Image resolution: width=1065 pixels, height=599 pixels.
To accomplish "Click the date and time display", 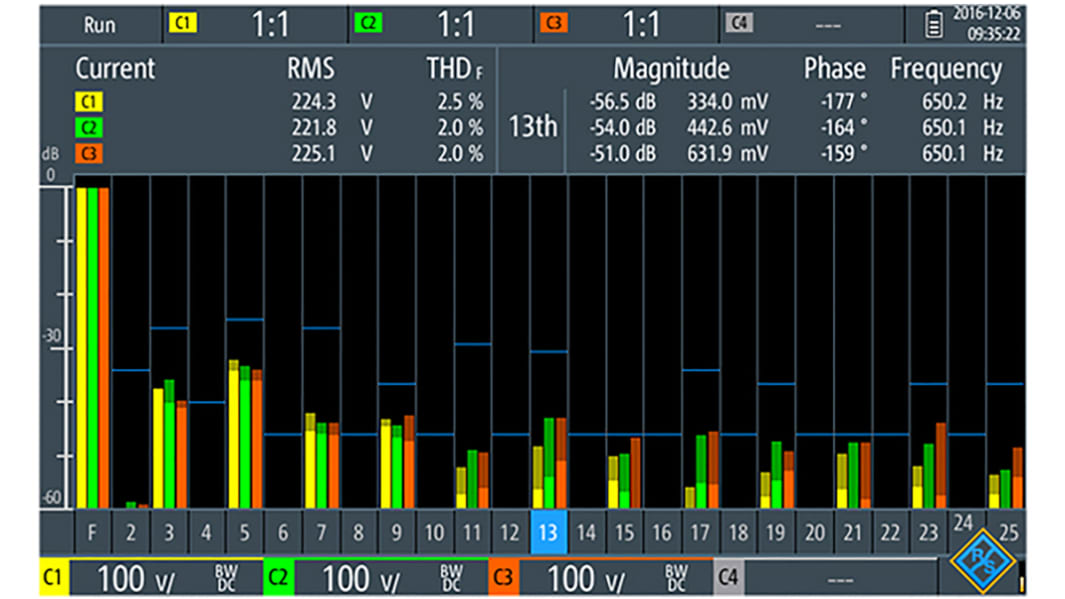I will tap(986, 24).
